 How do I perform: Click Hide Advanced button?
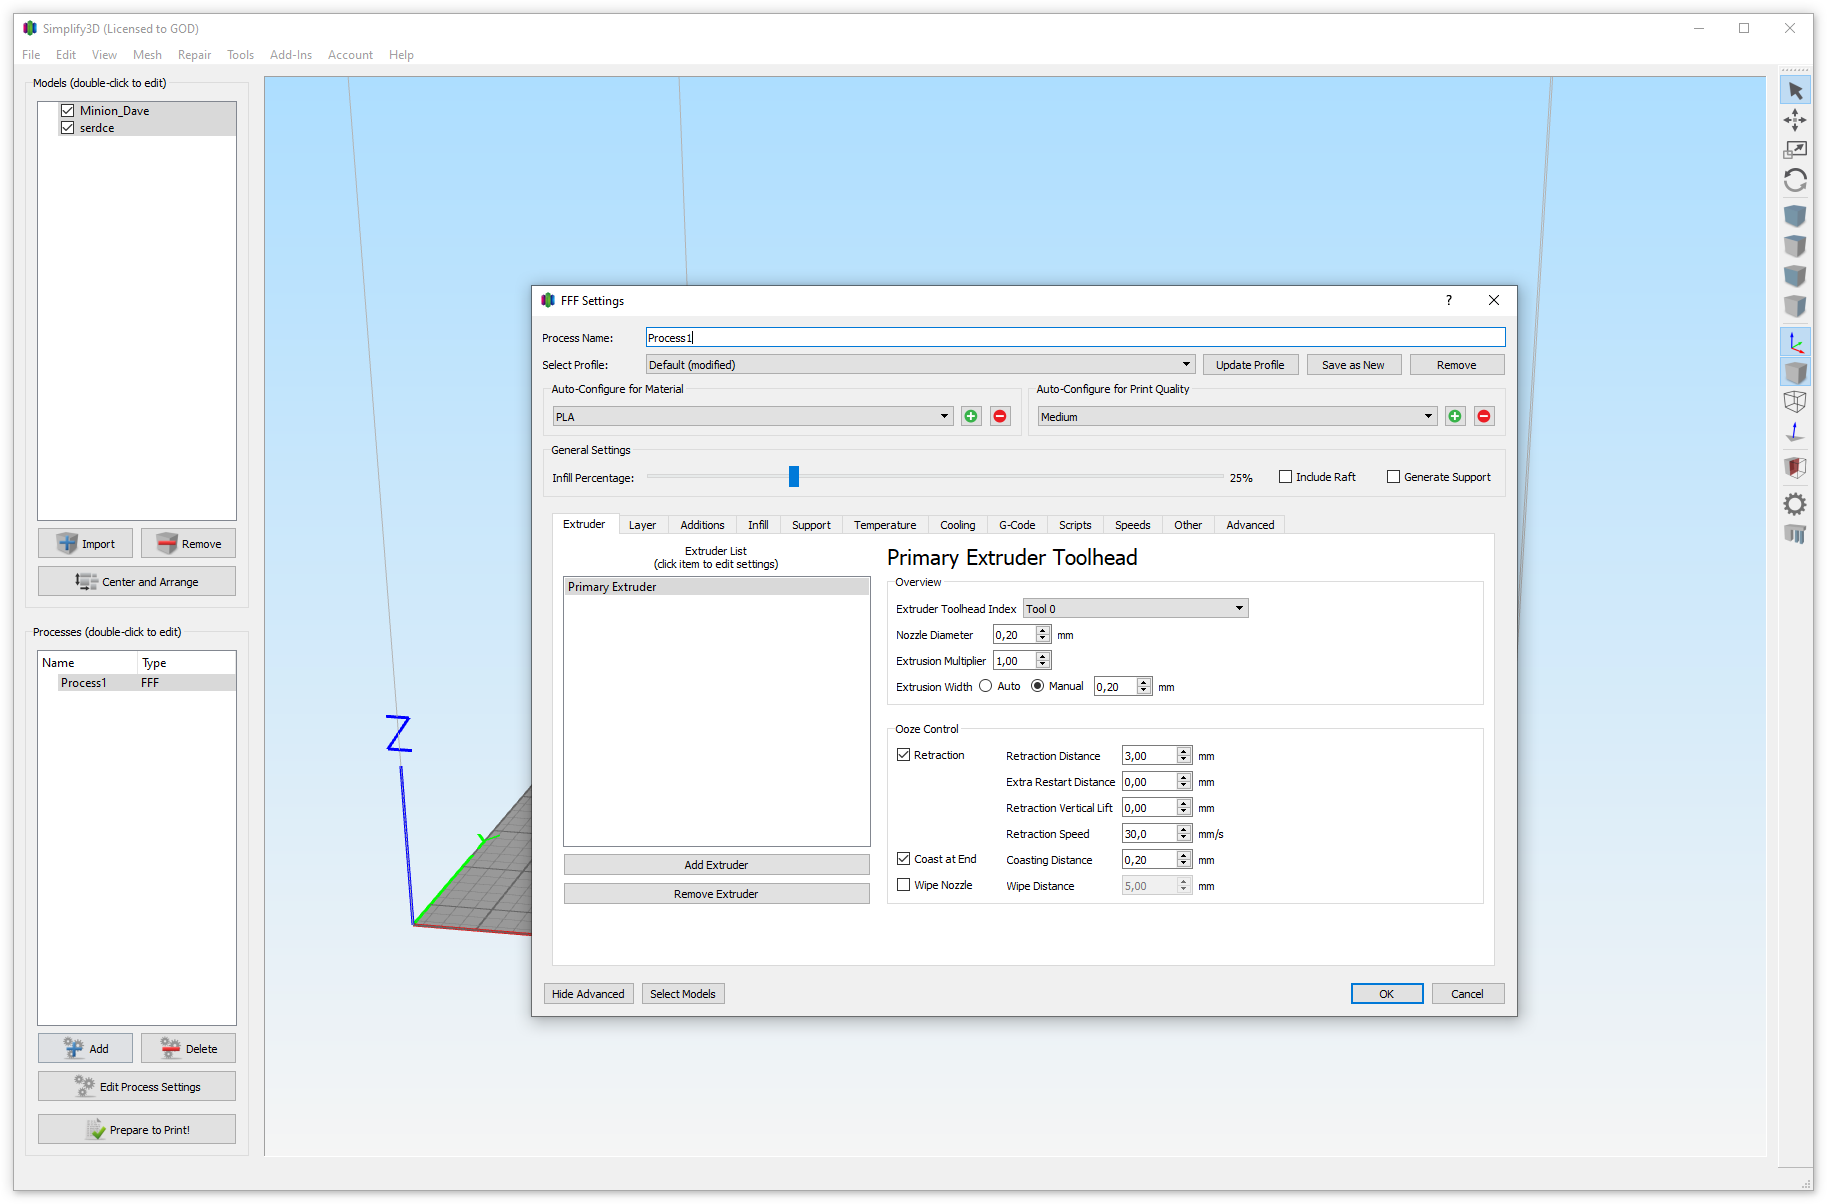pos(588,993)
